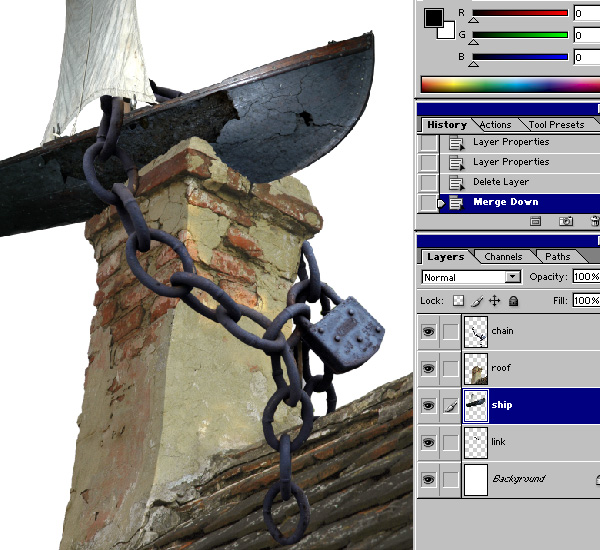Click the G value input field
Viewport: 600px width, 550px height.
587,35
